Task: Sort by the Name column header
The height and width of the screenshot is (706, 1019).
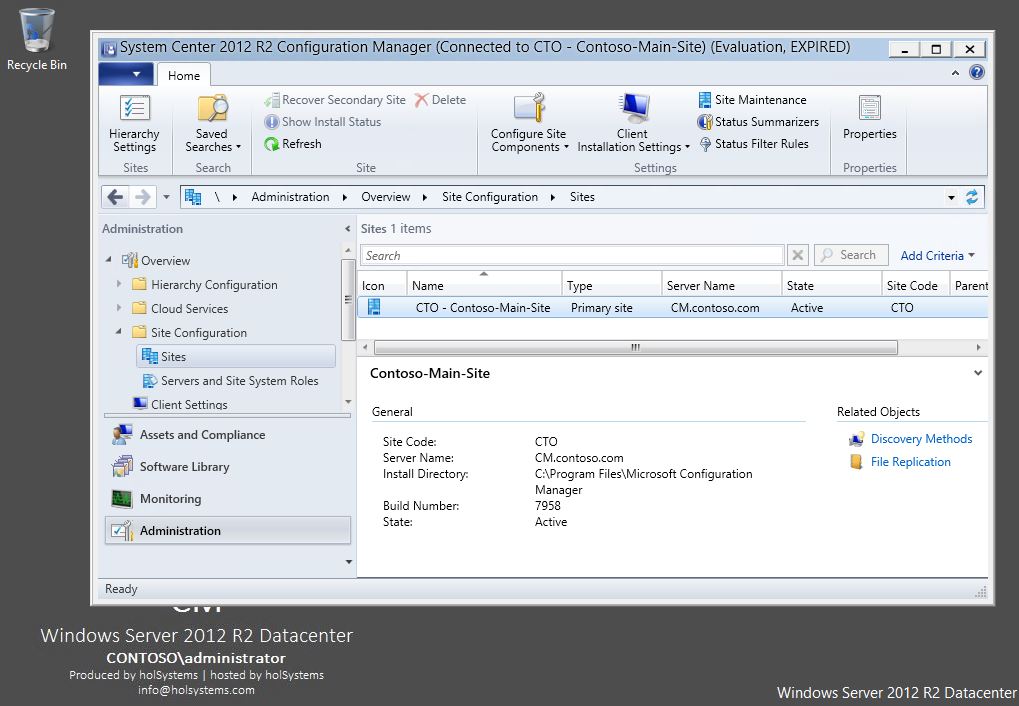Action: [x=484, y=285]
